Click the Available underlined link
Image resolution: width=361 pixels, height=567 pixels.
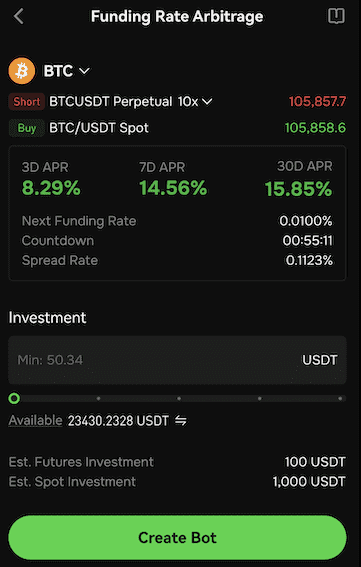(x=35, y=421)
